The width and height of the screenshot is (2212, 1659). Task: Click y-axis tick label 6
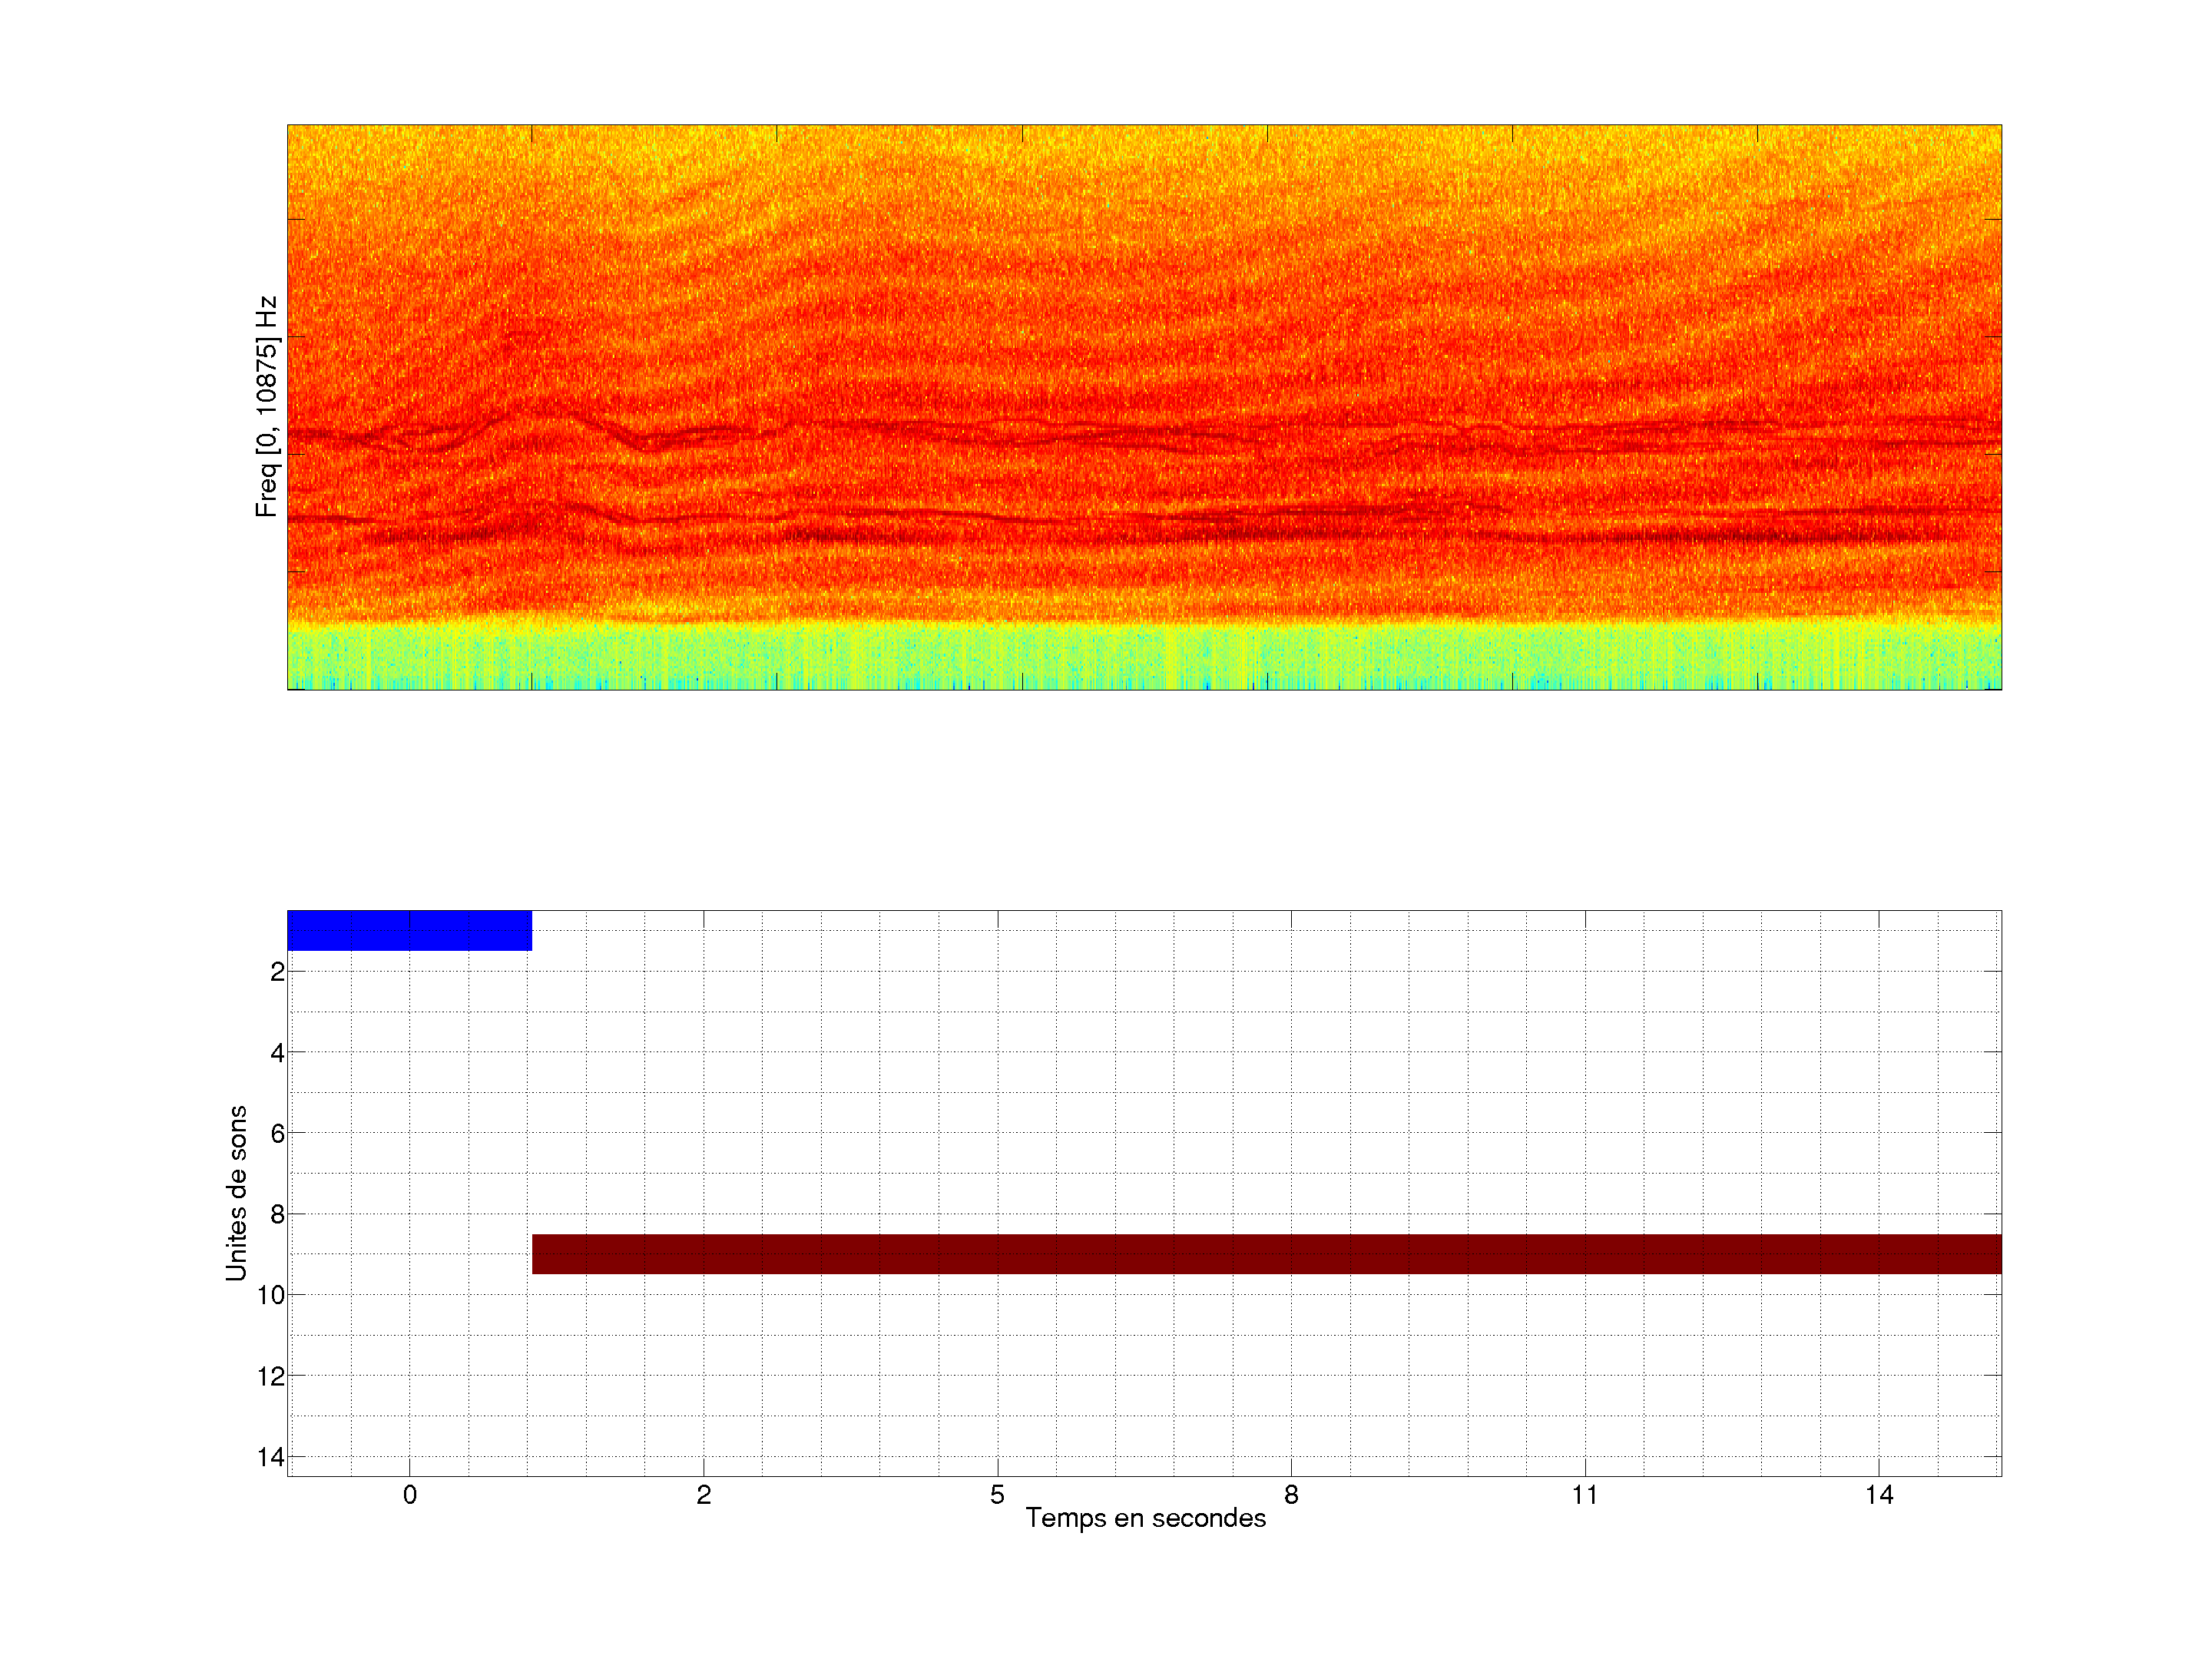(277, 1134)
